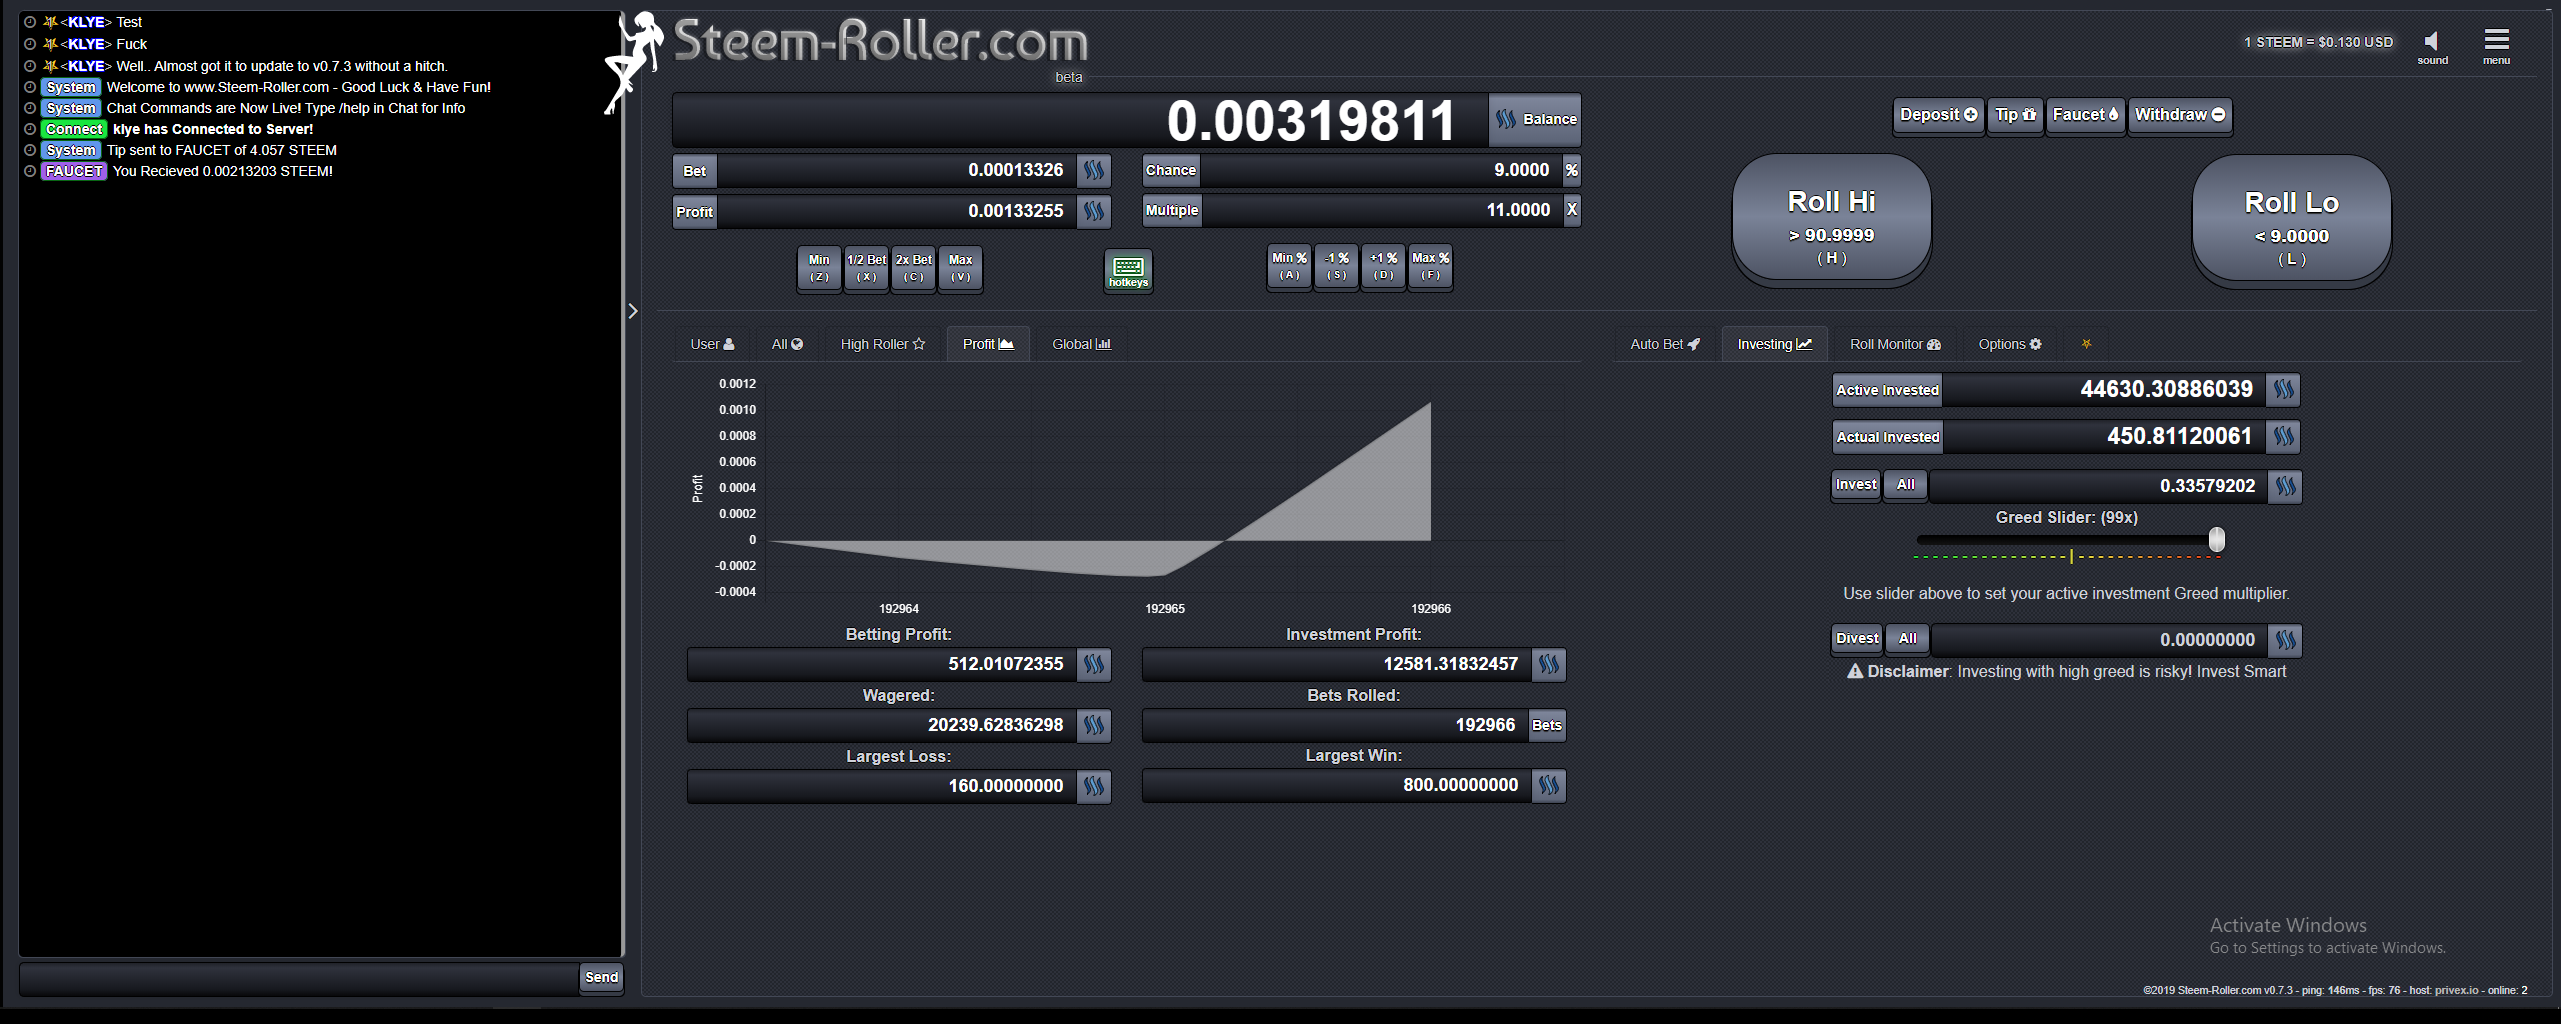This screenshot has height=1024, width=2561.
Task: Click All next to Divest
Action: pos(1908,639)
